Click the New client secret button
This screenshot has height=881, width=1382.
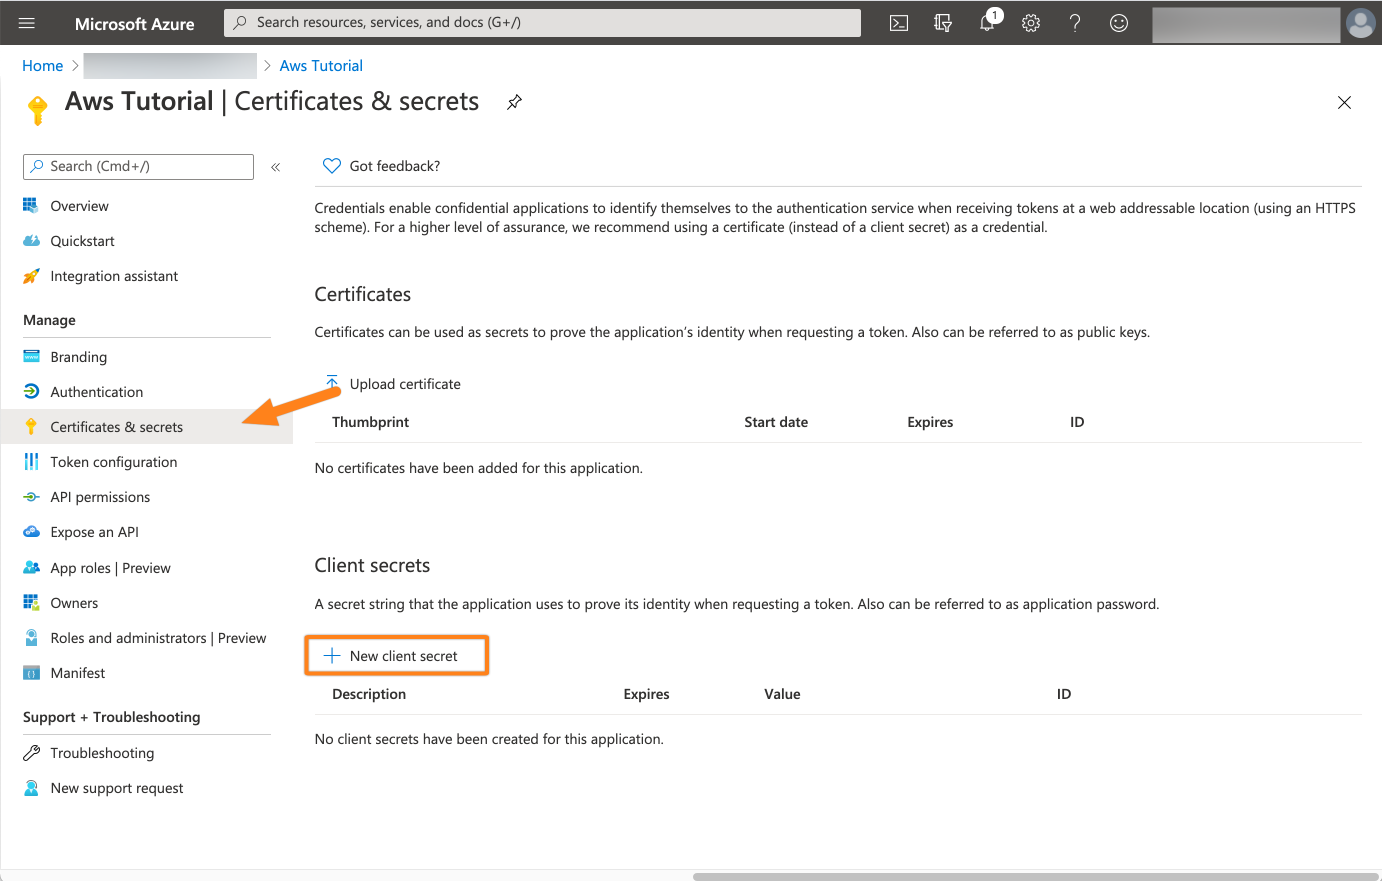(396, 656)
